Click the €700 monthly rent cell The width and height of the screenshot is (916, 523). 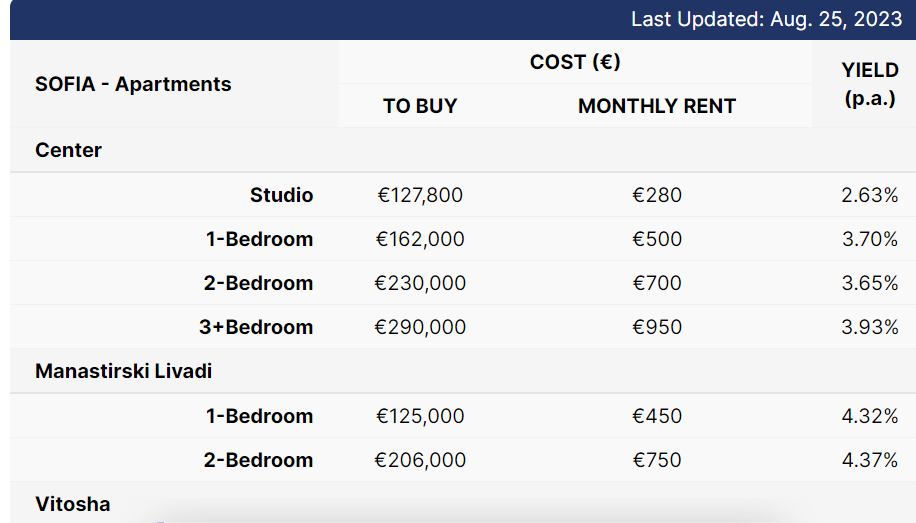(x=657, y=283)
